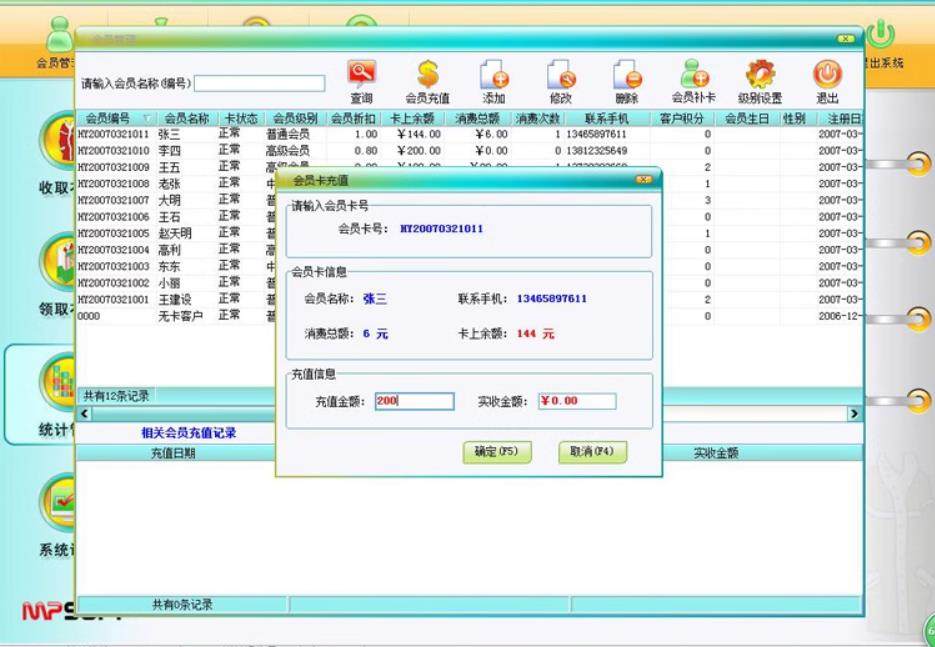Click the 会员级别 column header
This screenshot has width=935, height=647.
coord(295,118)
